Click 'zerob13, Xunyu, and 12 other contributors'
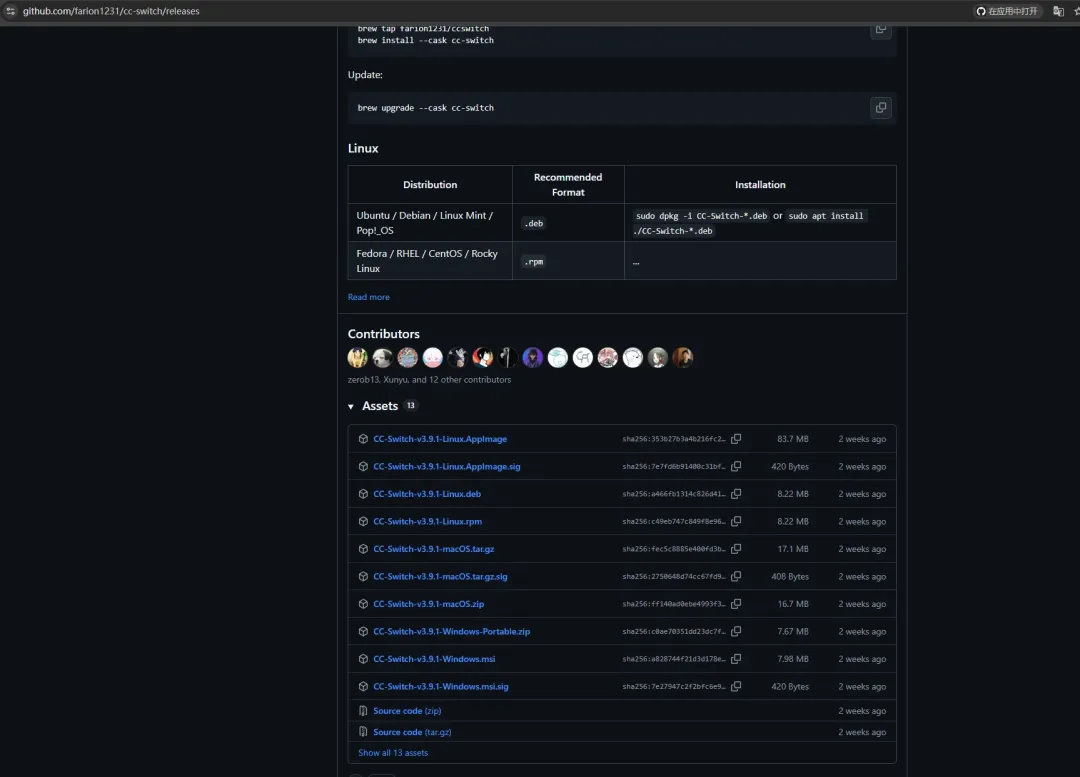 (429, 380)
